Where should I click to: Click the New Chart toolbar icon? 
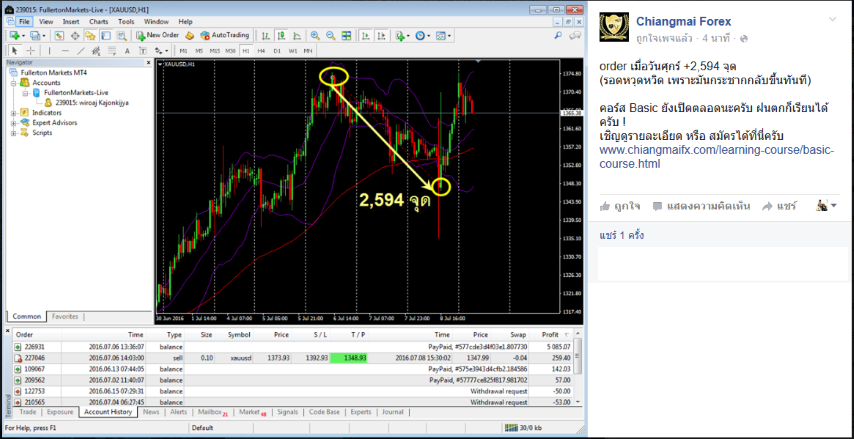tap(14, 35)
